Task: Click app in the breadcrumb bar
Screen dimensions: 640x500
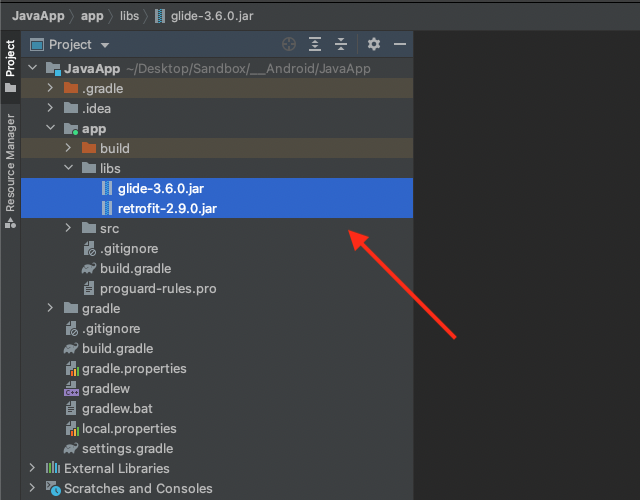Action: coord(92,16)
